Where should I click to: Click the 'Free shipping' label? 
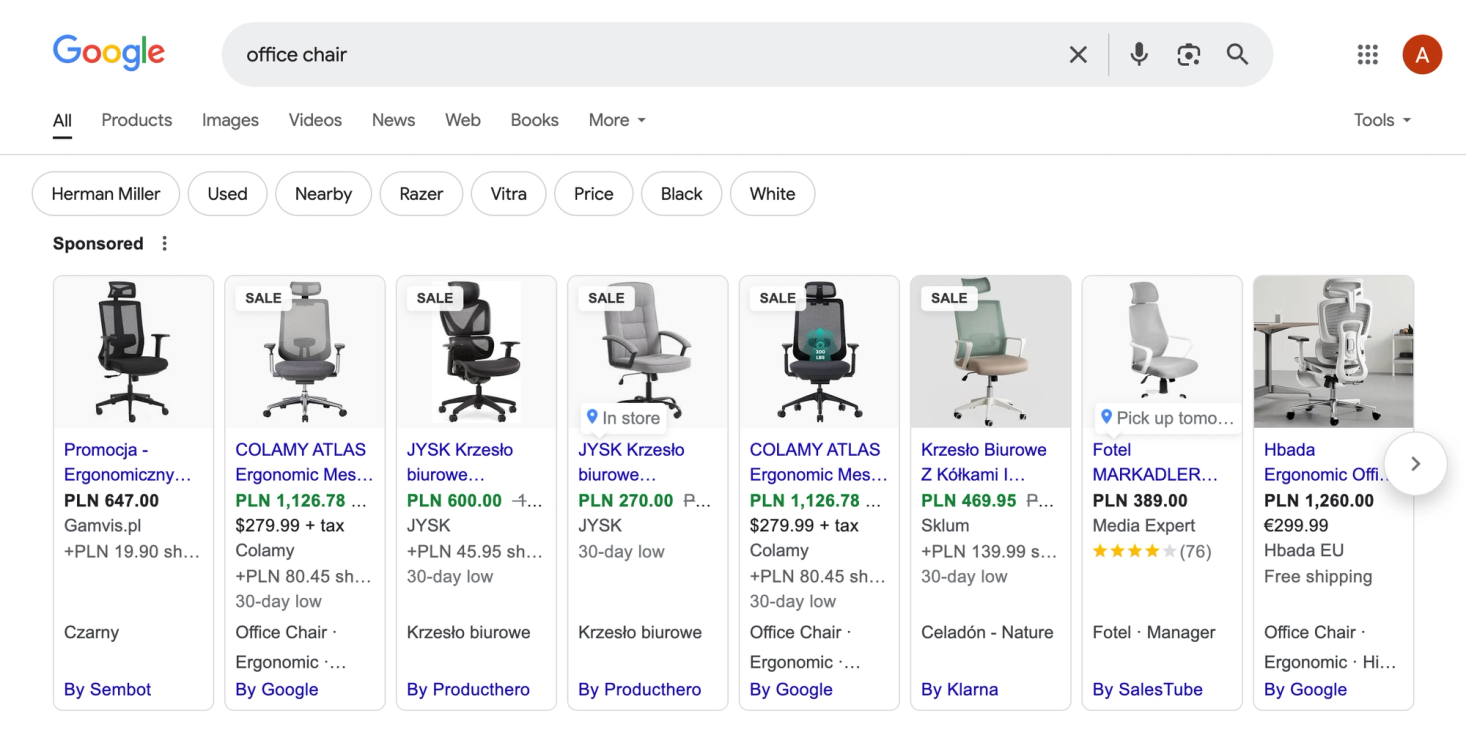[1318, 577]
